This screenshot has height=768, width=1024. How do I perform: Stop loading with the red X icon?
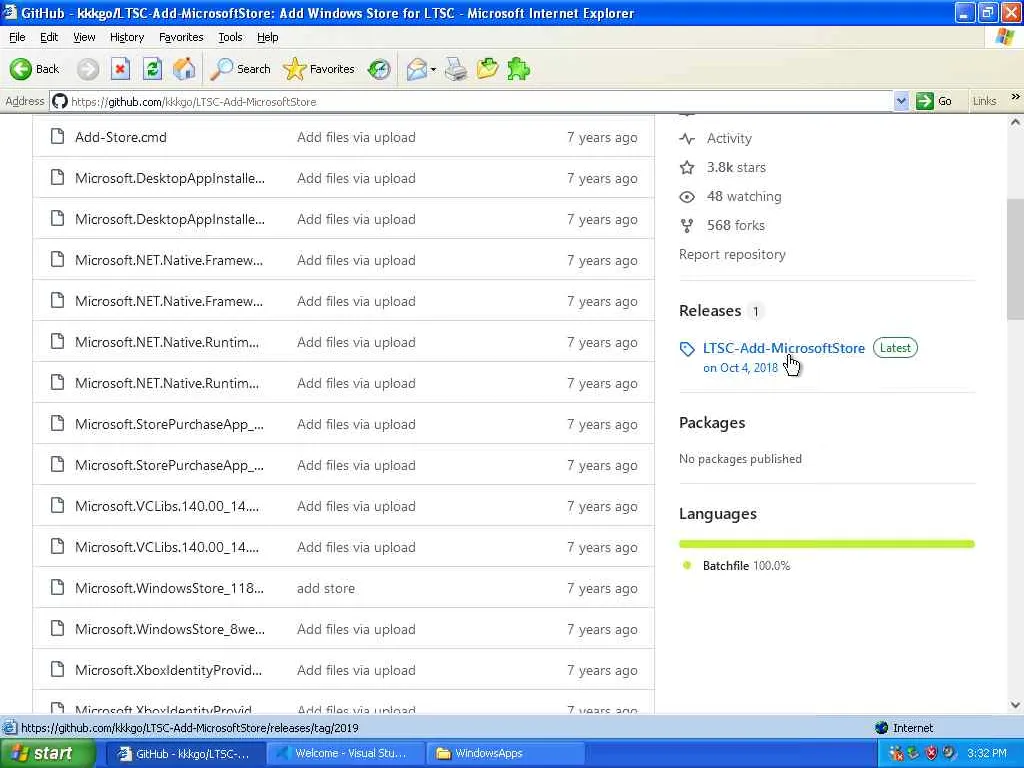point(120,69)
